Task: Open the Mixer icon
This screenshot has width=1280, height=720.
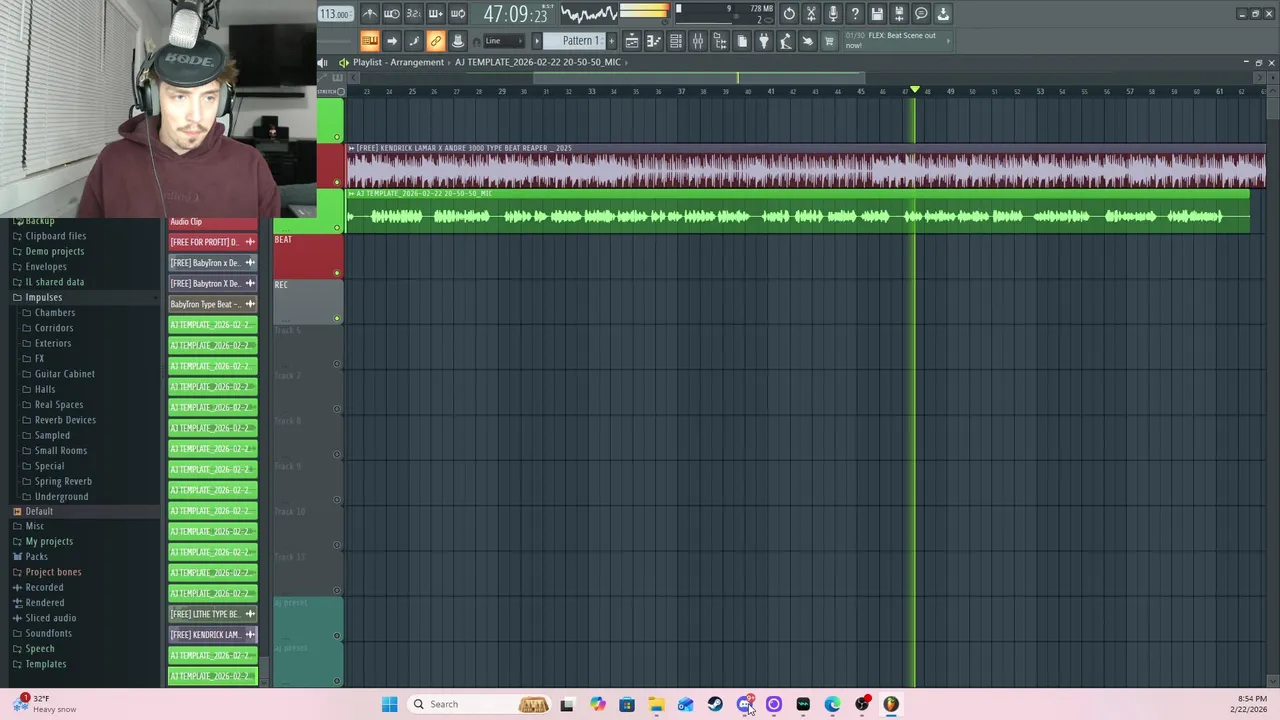Action: [x=698, y=41]
